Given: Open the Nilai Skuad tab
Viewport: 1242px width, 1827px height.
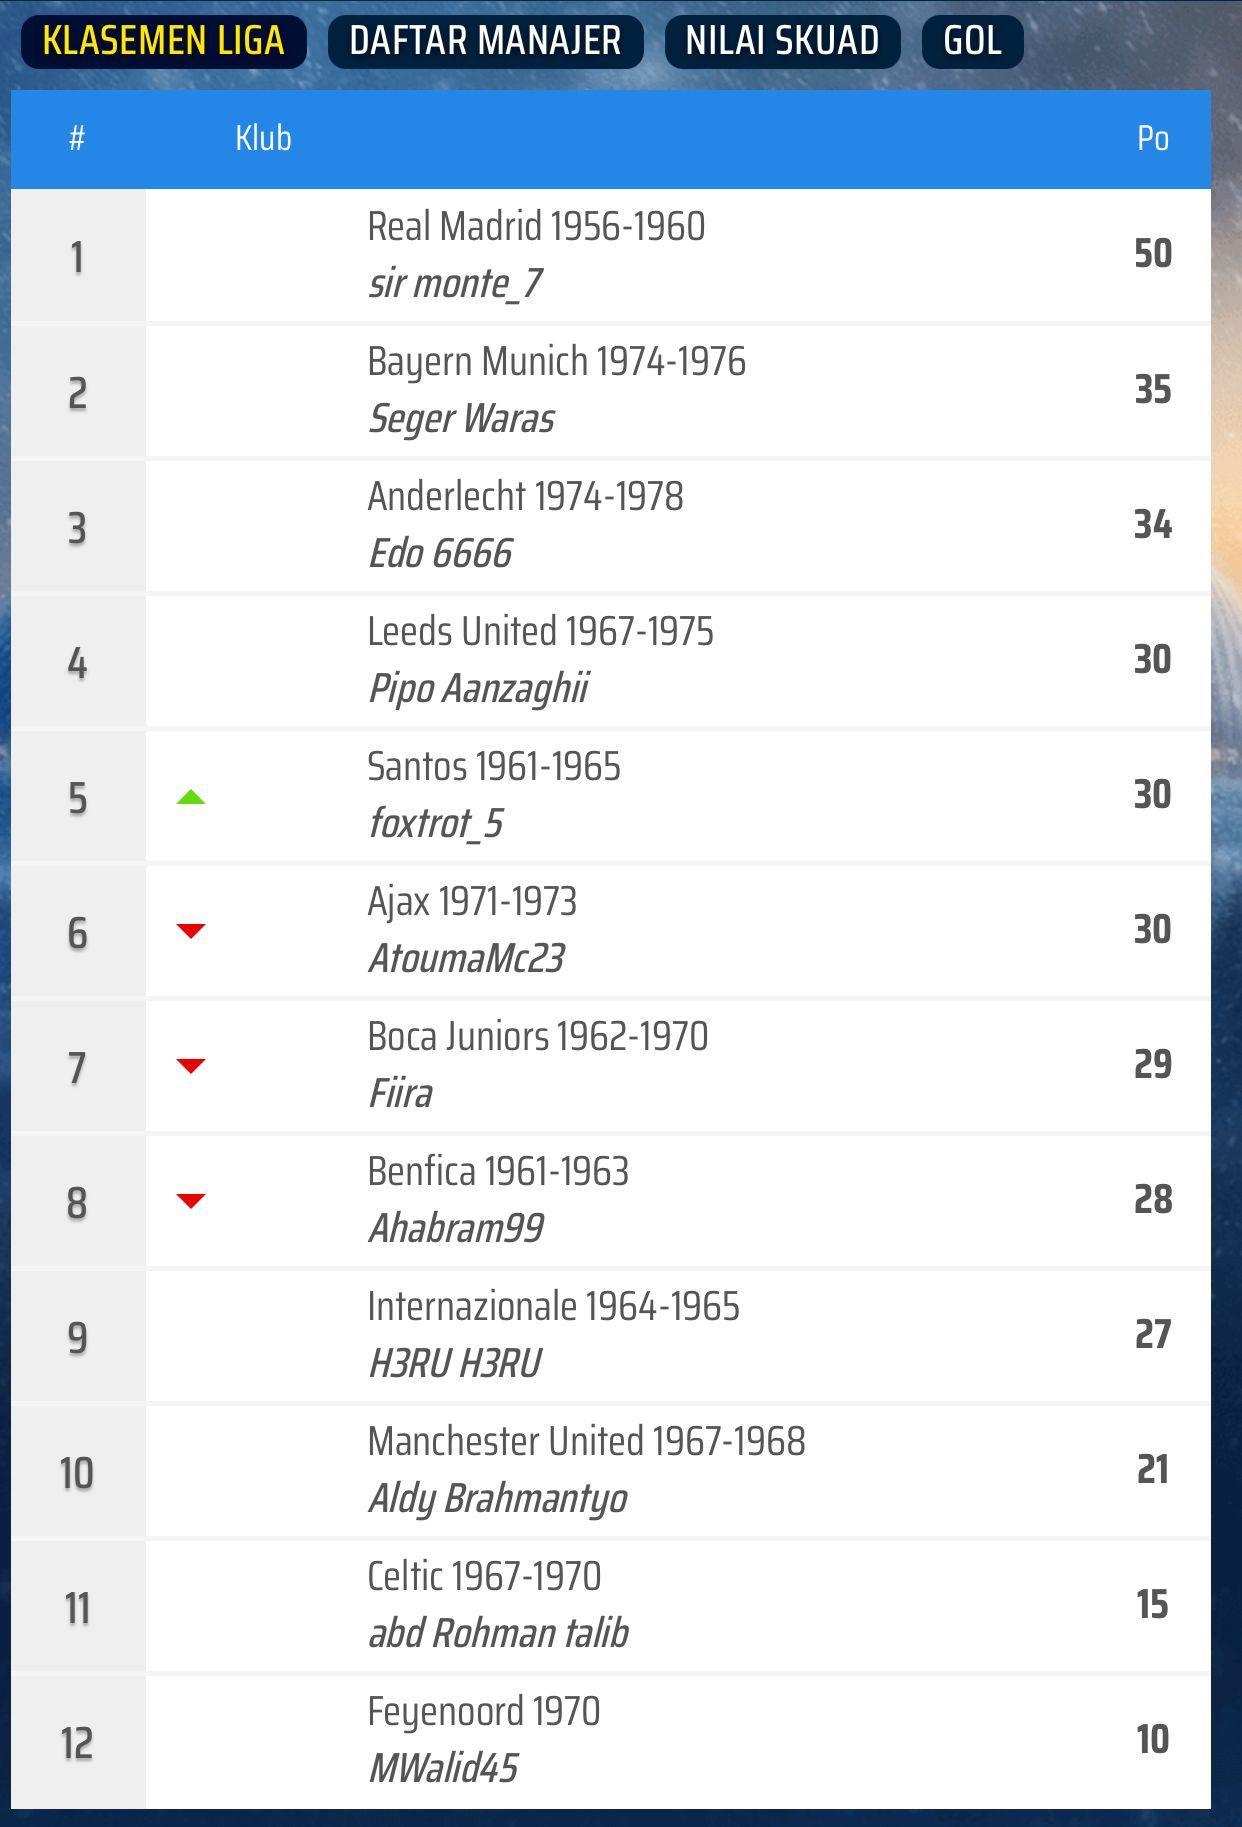Looking at the screenshot, I should 782,41.
